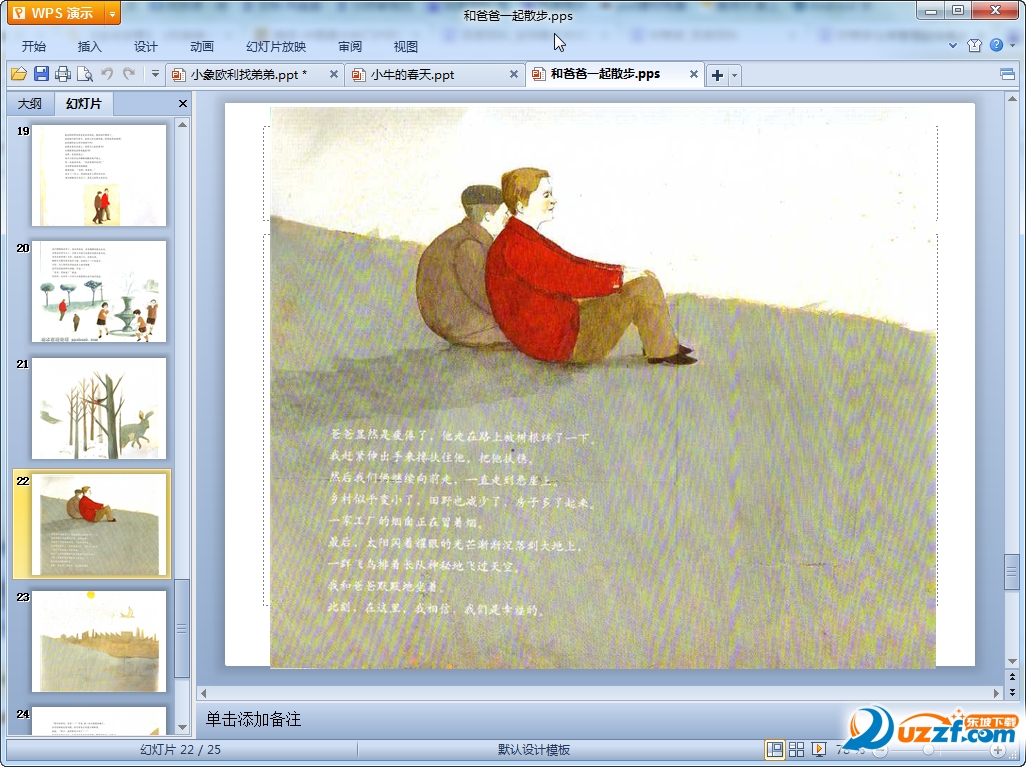Switch to normal view in status bar
Screen dimensions: 1026x767
775,749
